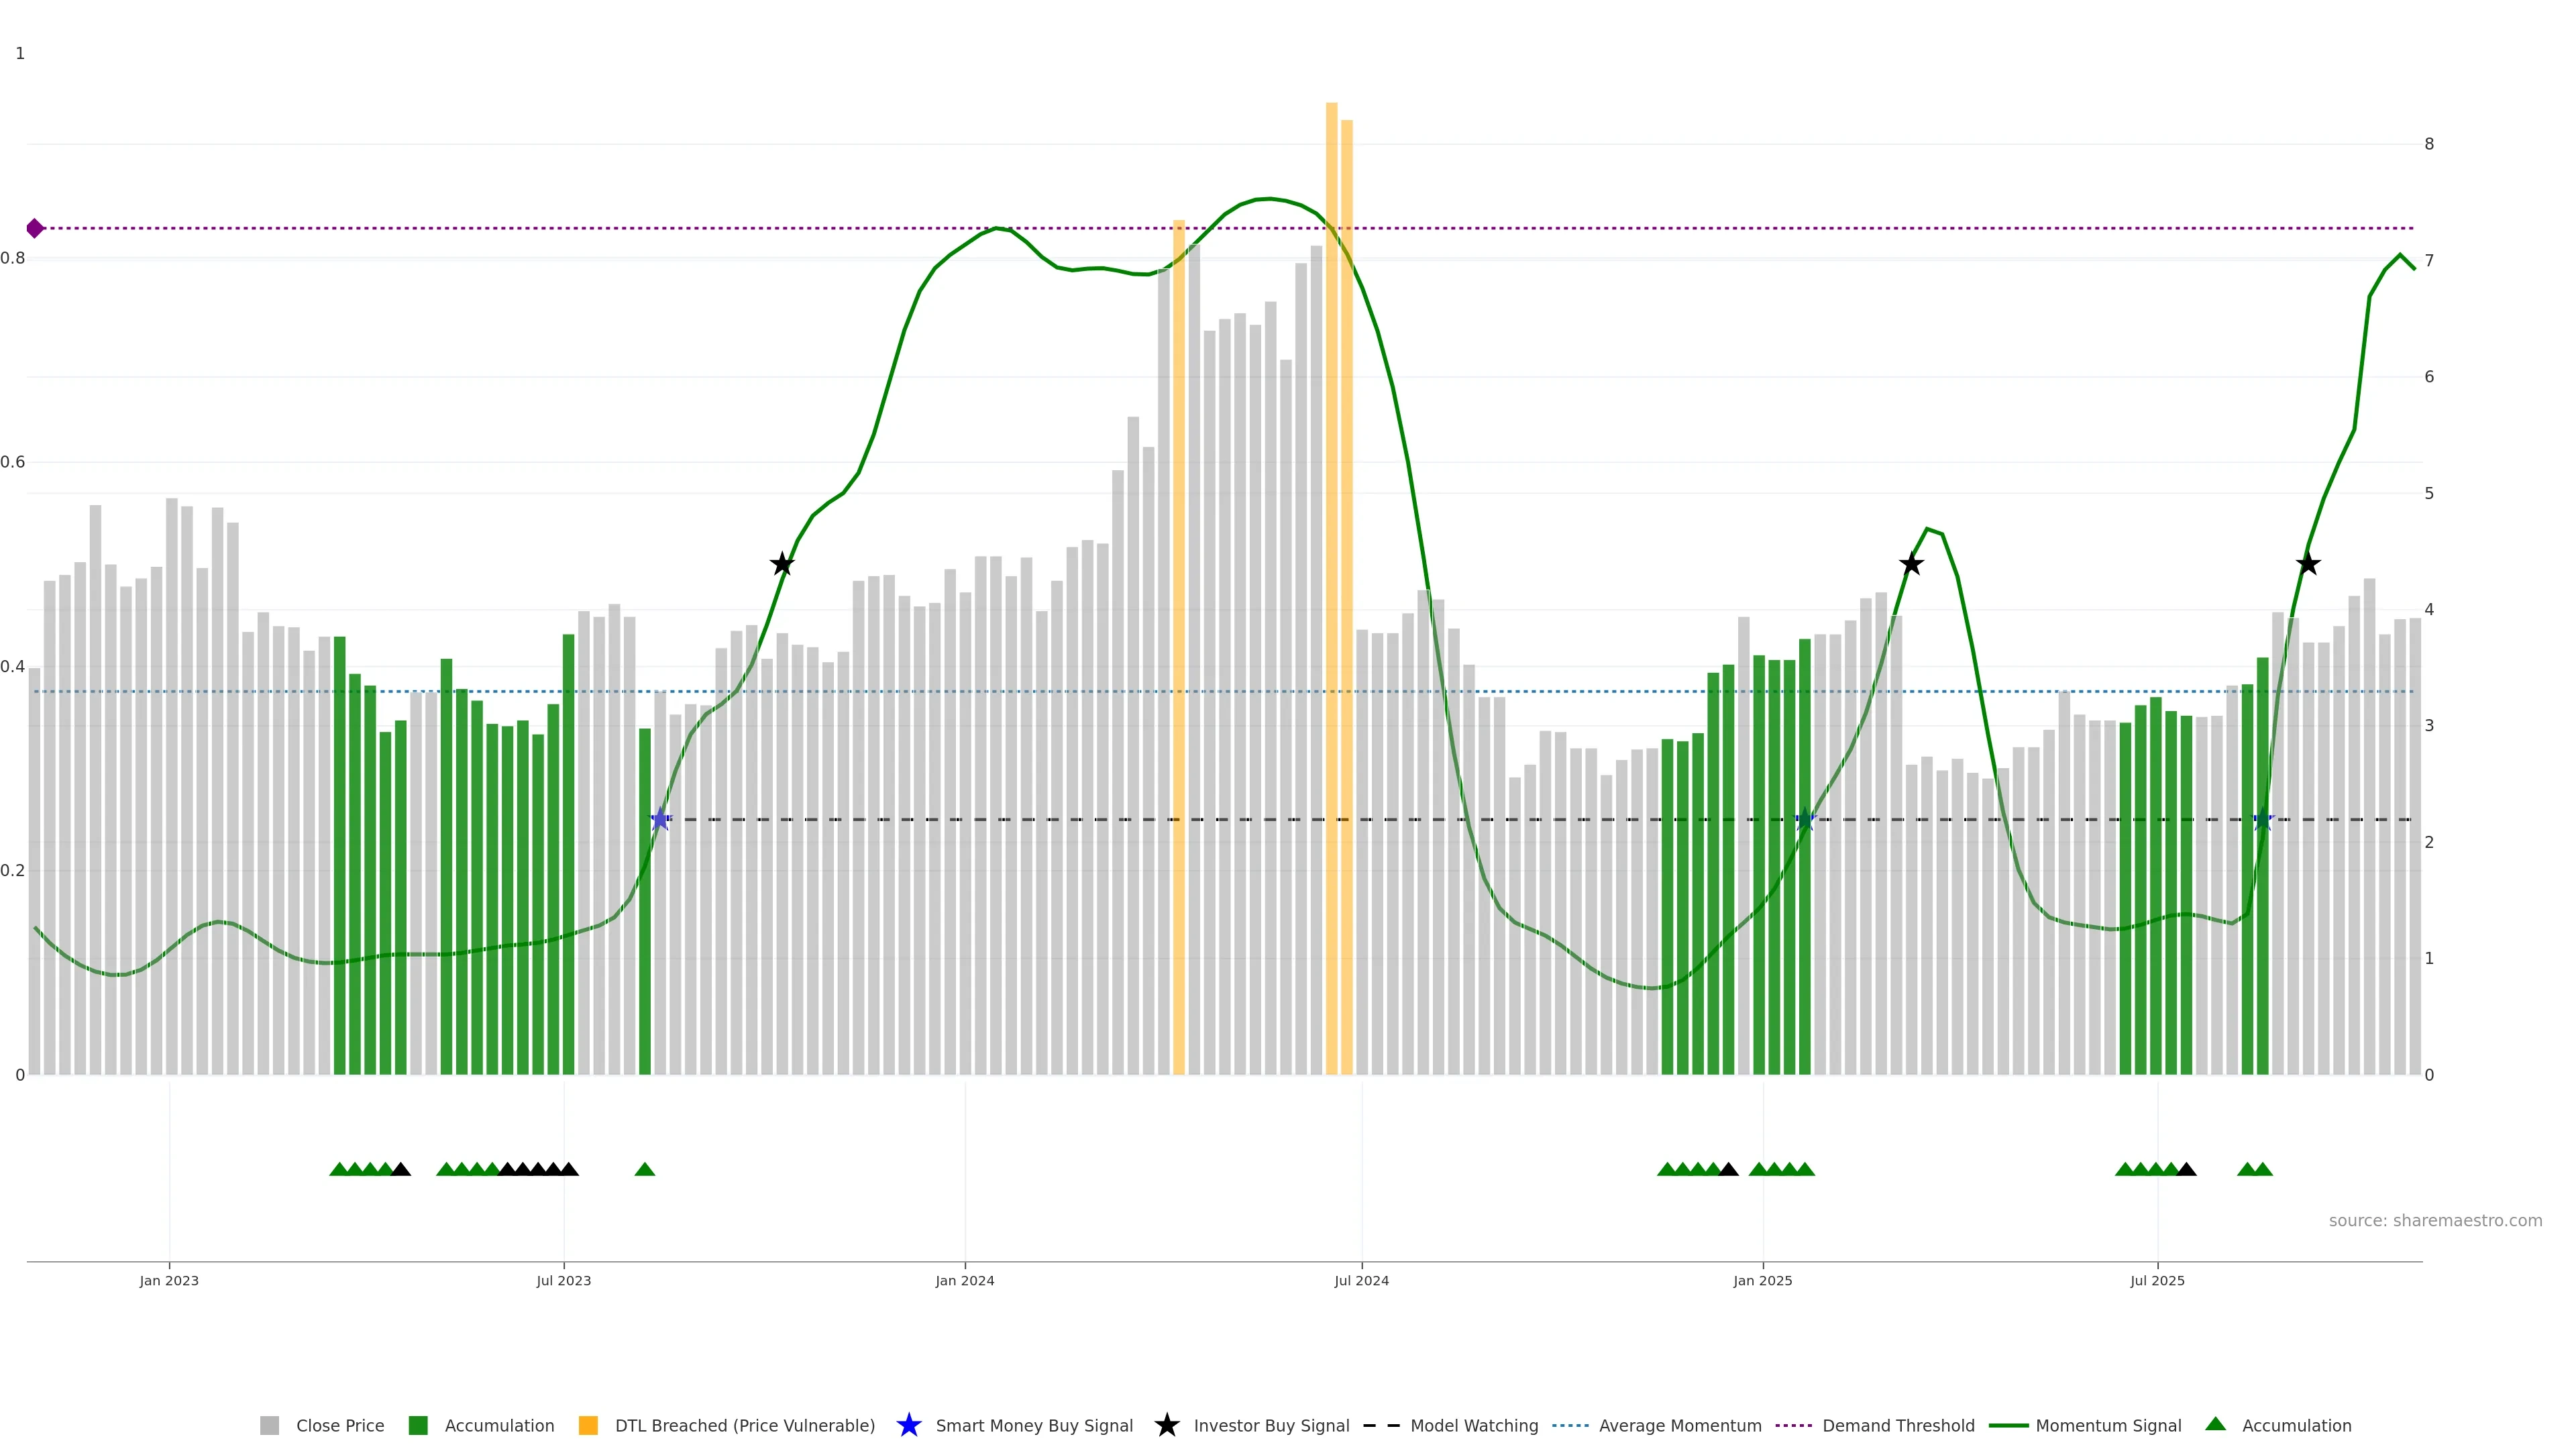Click the last black Investor Buy star
This screenshot has width=2576, height=1449.
[2308, 565]
